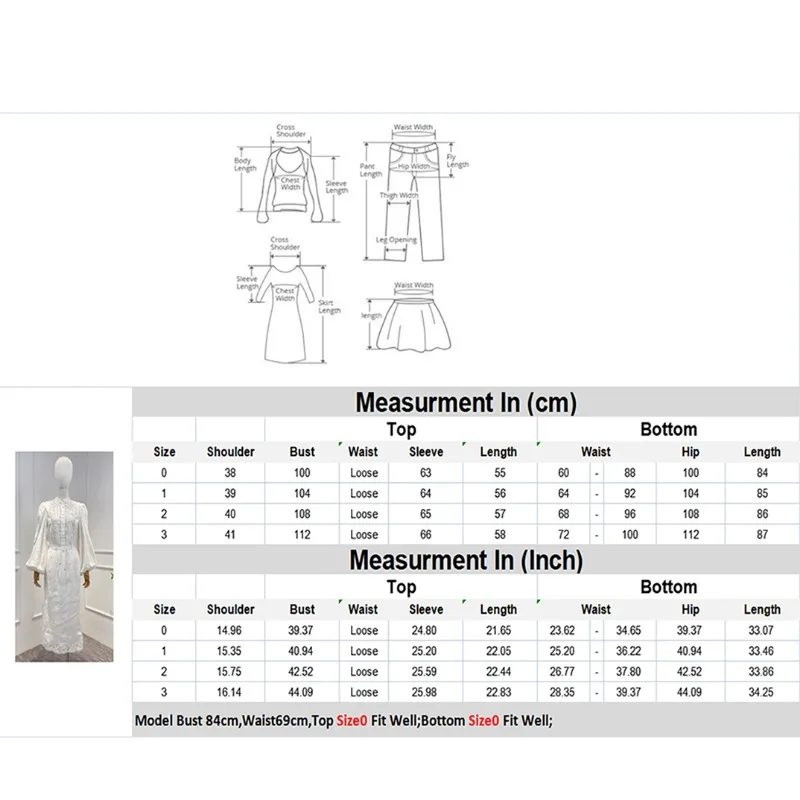
Task: Select top length value 21.65 inches
Action: pos(498,631)
